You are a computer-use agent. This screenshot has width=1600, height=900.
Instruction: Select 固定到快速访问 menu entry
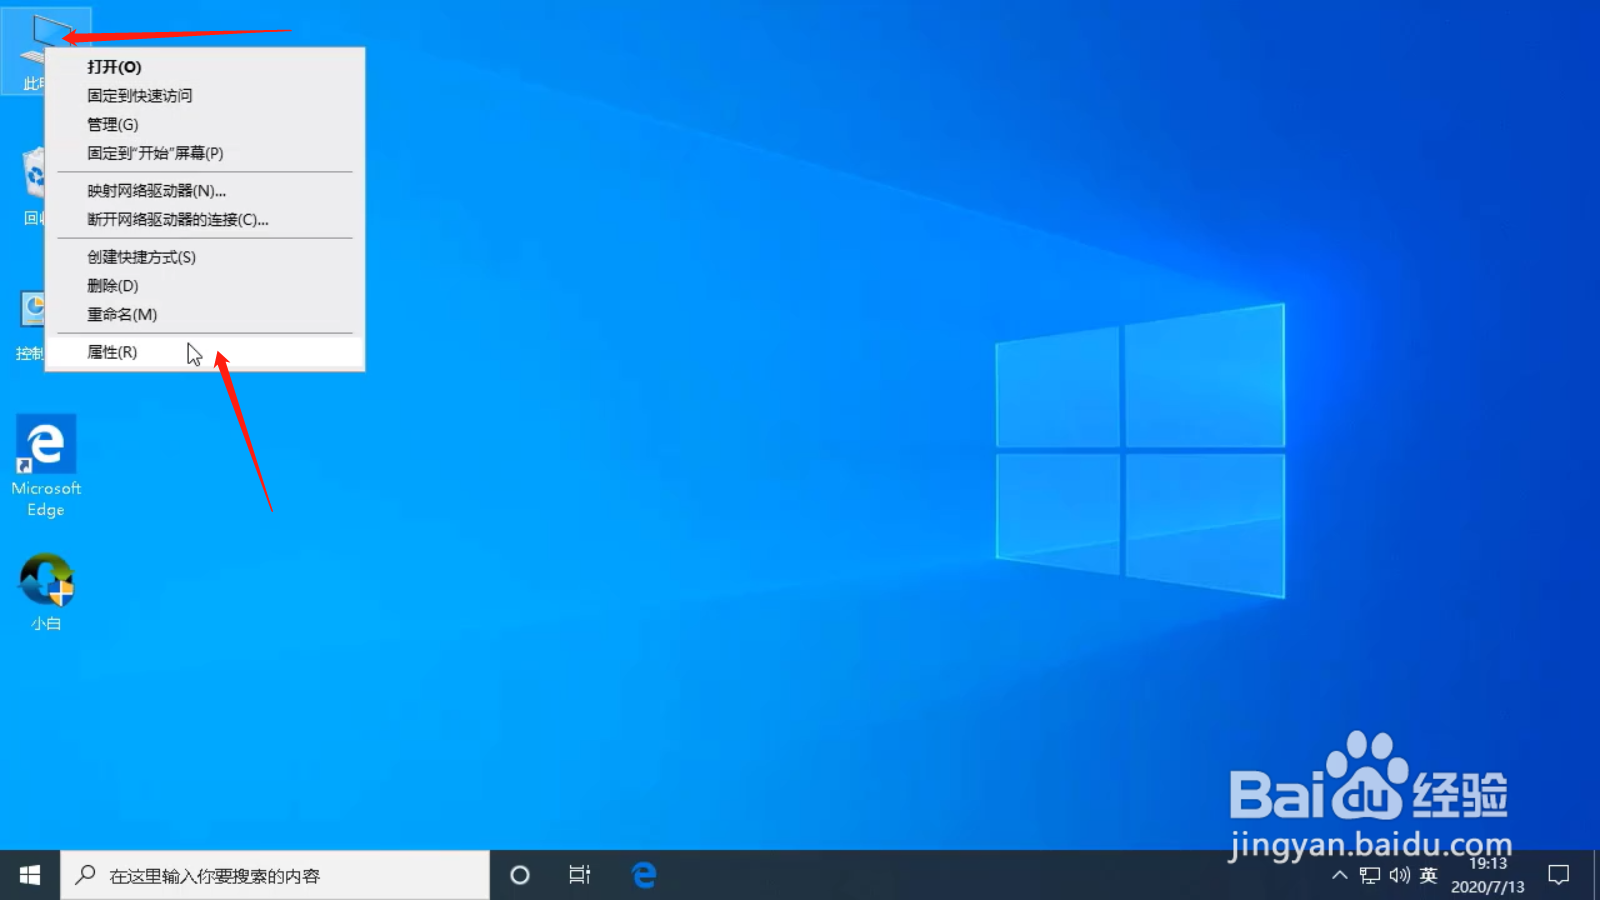[205, 96]
